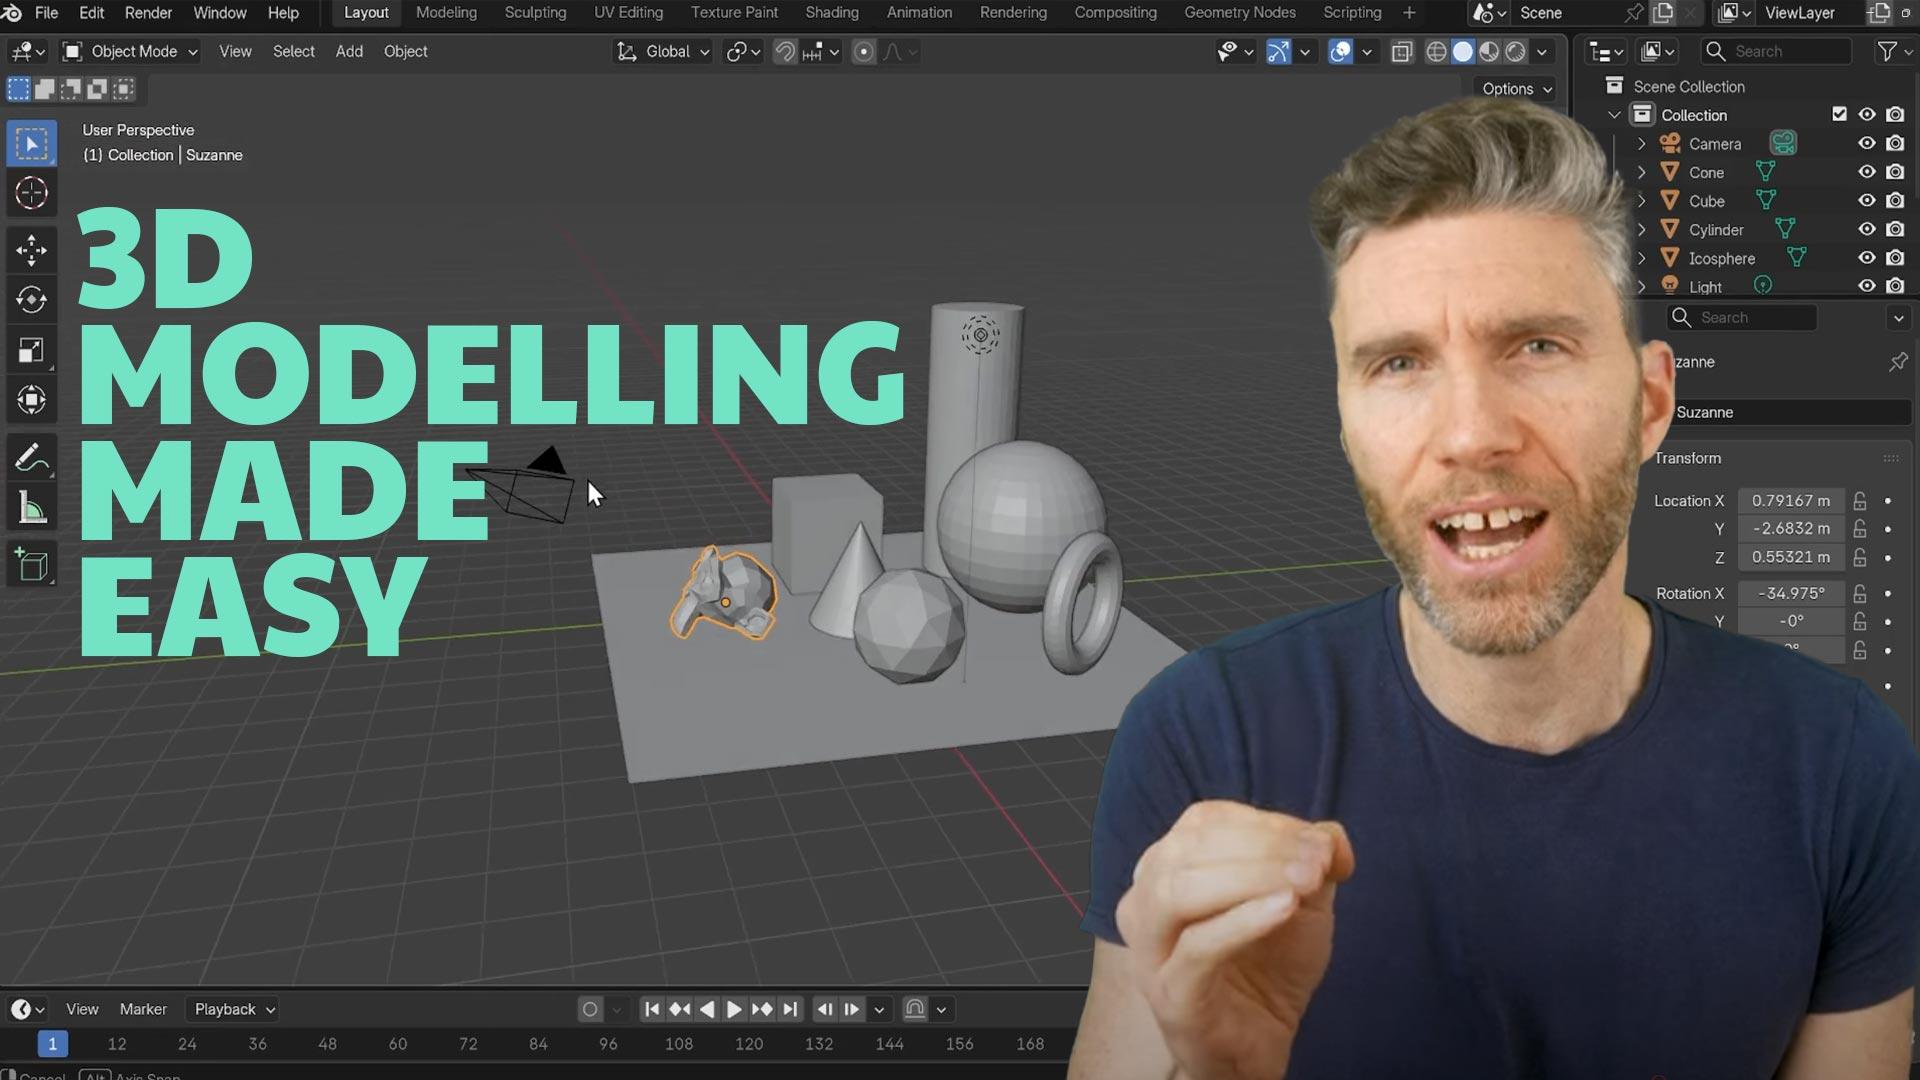Expand Cone item in outliner

click(1641, 172)
